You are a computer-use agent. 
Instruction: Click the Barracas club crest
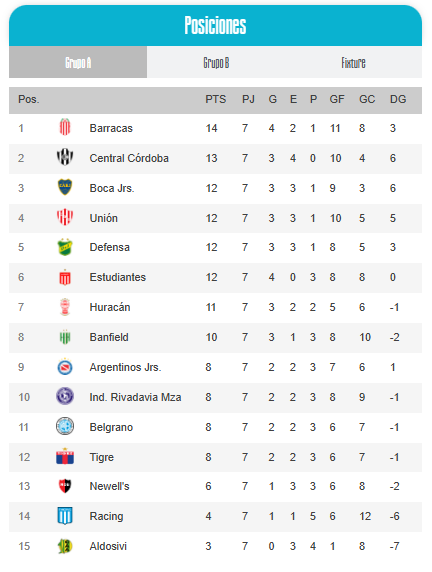pyautogui.click(x=65, y=127)
